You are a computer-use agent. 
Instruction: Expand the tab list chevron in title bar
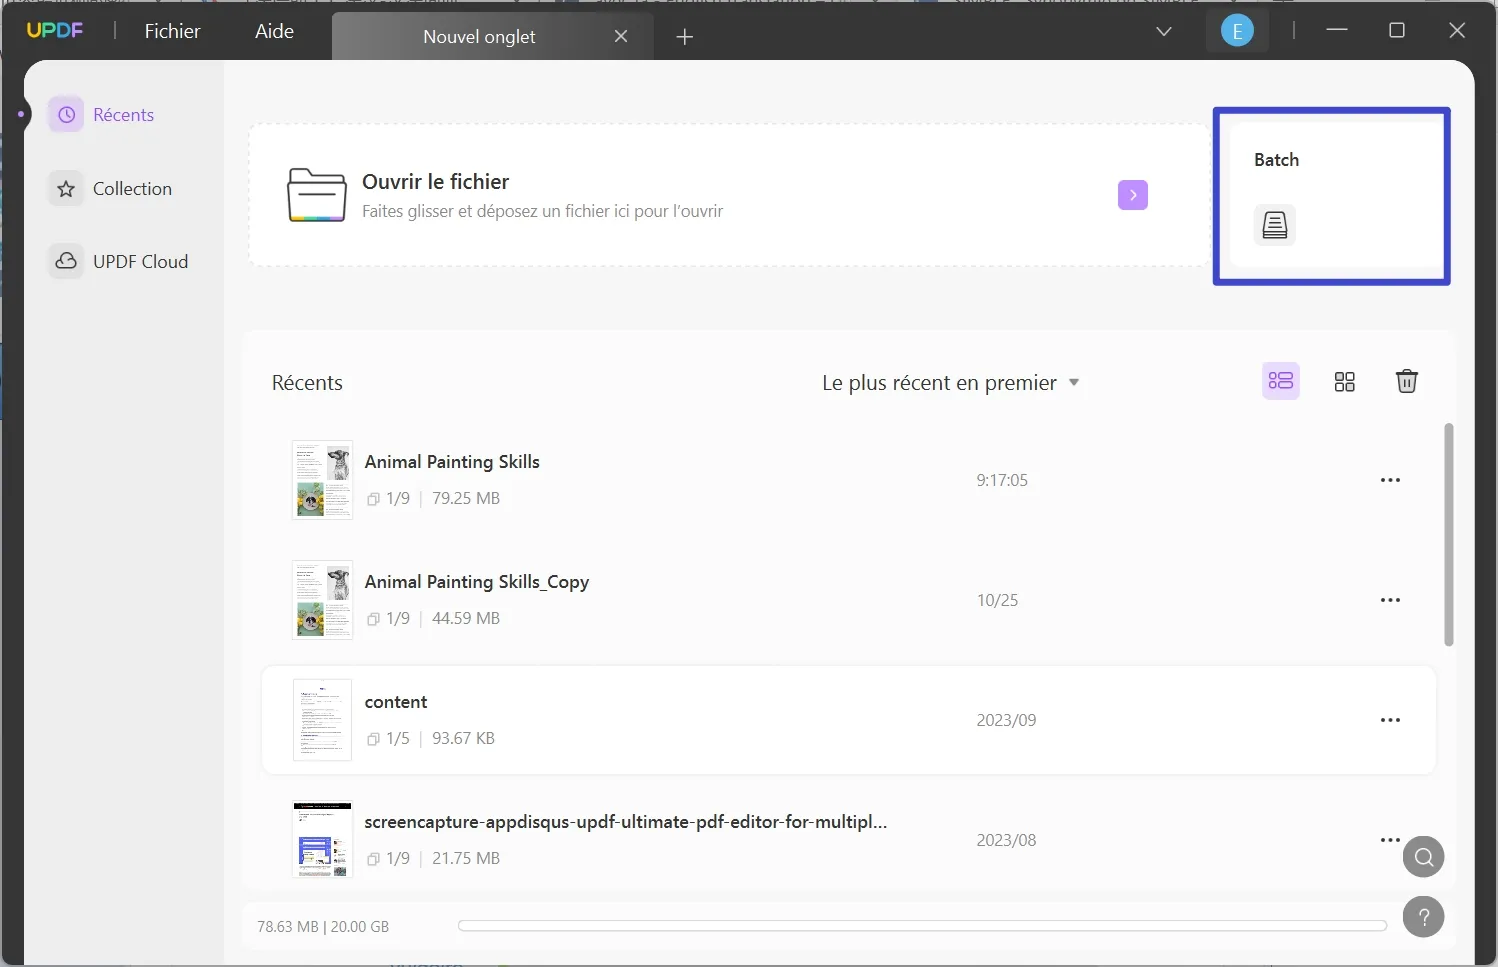tap(1164, 32)
